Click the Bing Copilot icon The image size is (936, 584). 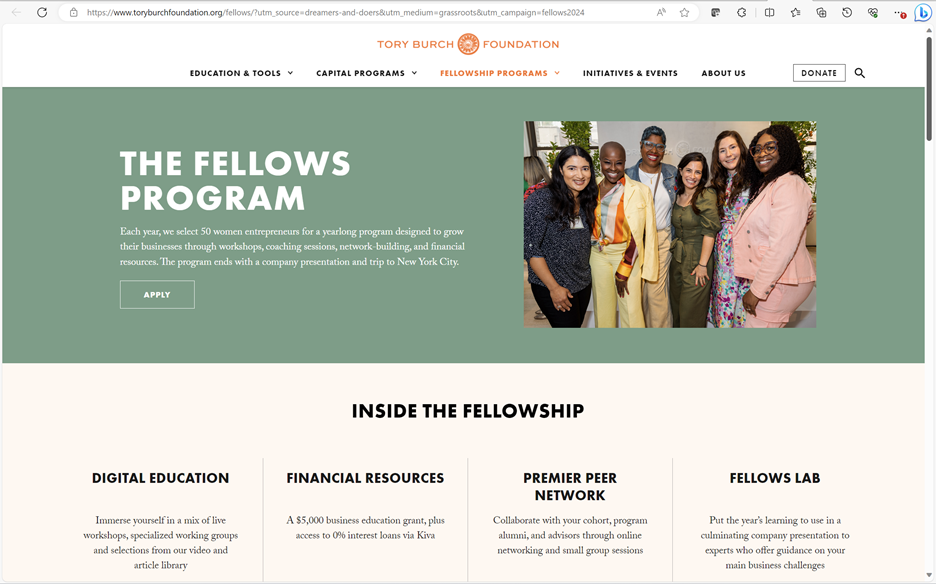(923, 13)
